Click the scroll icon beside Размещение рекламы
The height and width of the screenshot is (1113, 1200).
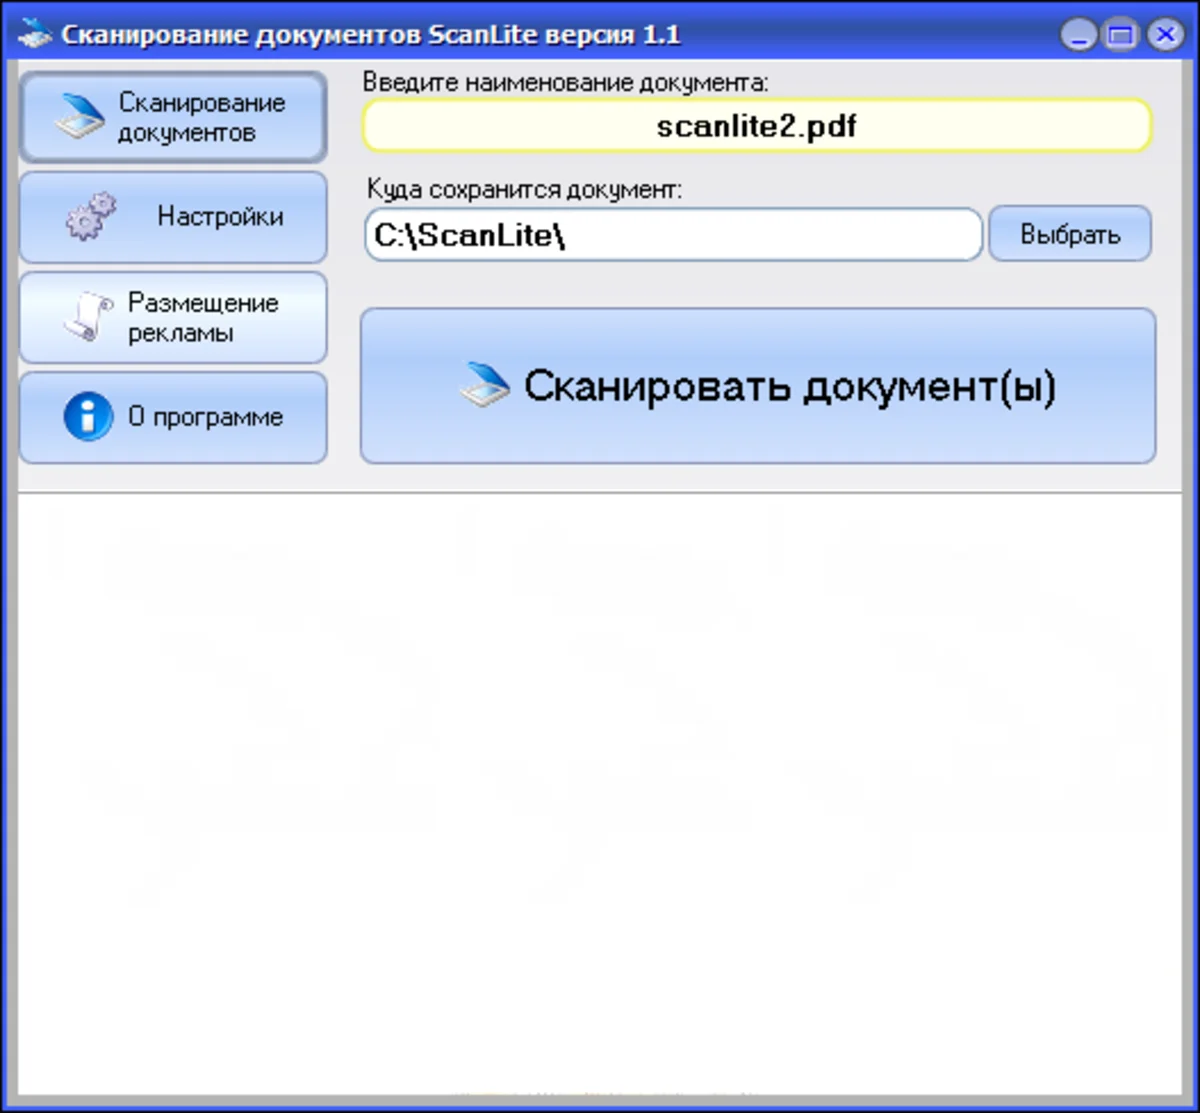[88, 317]
